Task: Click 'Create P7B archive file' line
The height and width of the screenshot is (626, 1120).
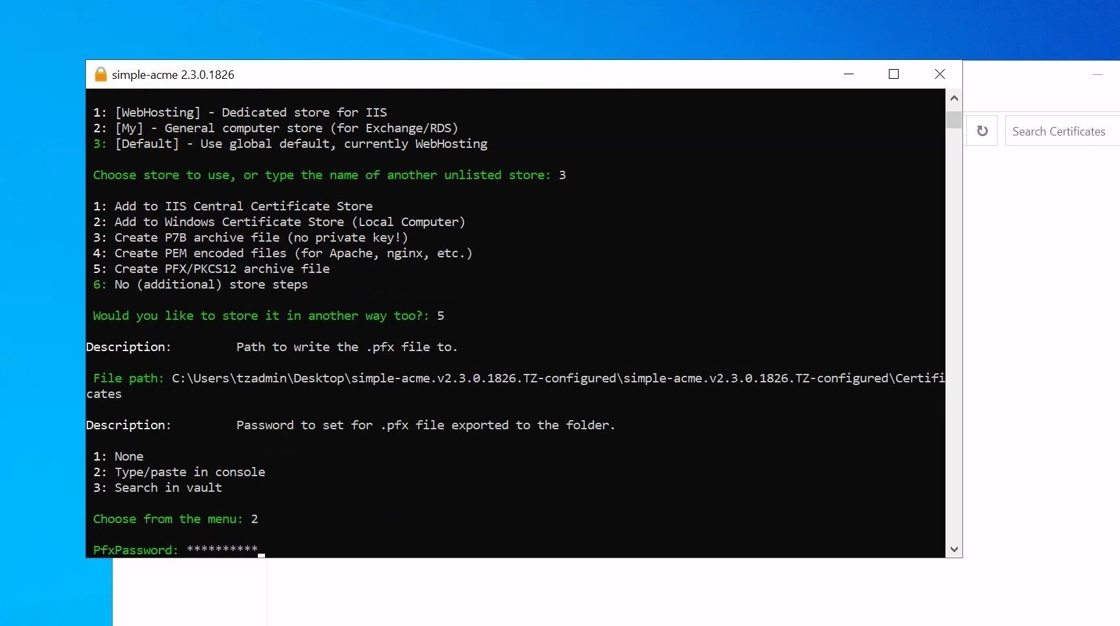Action: pyautogui.click(x=251, y=237)
